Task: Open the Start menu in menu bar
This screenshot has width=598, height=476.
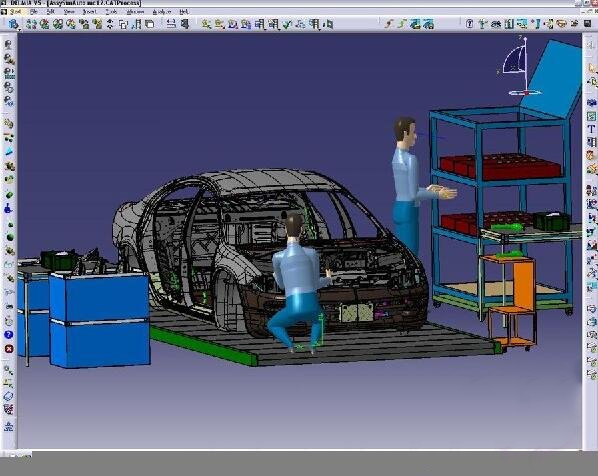Action: (x=15, y=12)
